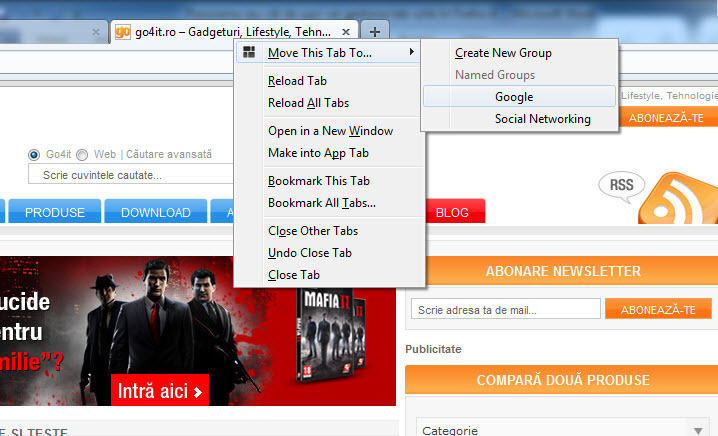This screenshot has width=718, height=436.
Task: Move tab to the Google group
Action: pos(519,97)
